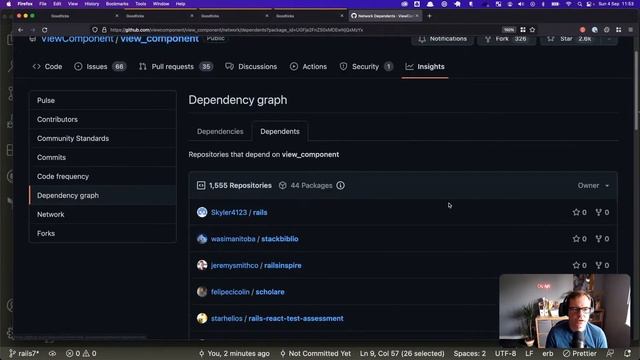Viewport: 640px width, 360px height.
Task: Open the Bookmarks menu
Action: click(x=117, y=4)
